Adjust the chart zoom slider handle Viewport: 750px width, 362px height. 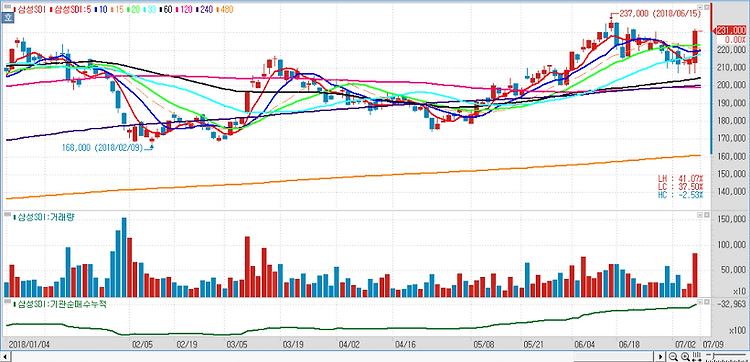[x=713, y=356]
